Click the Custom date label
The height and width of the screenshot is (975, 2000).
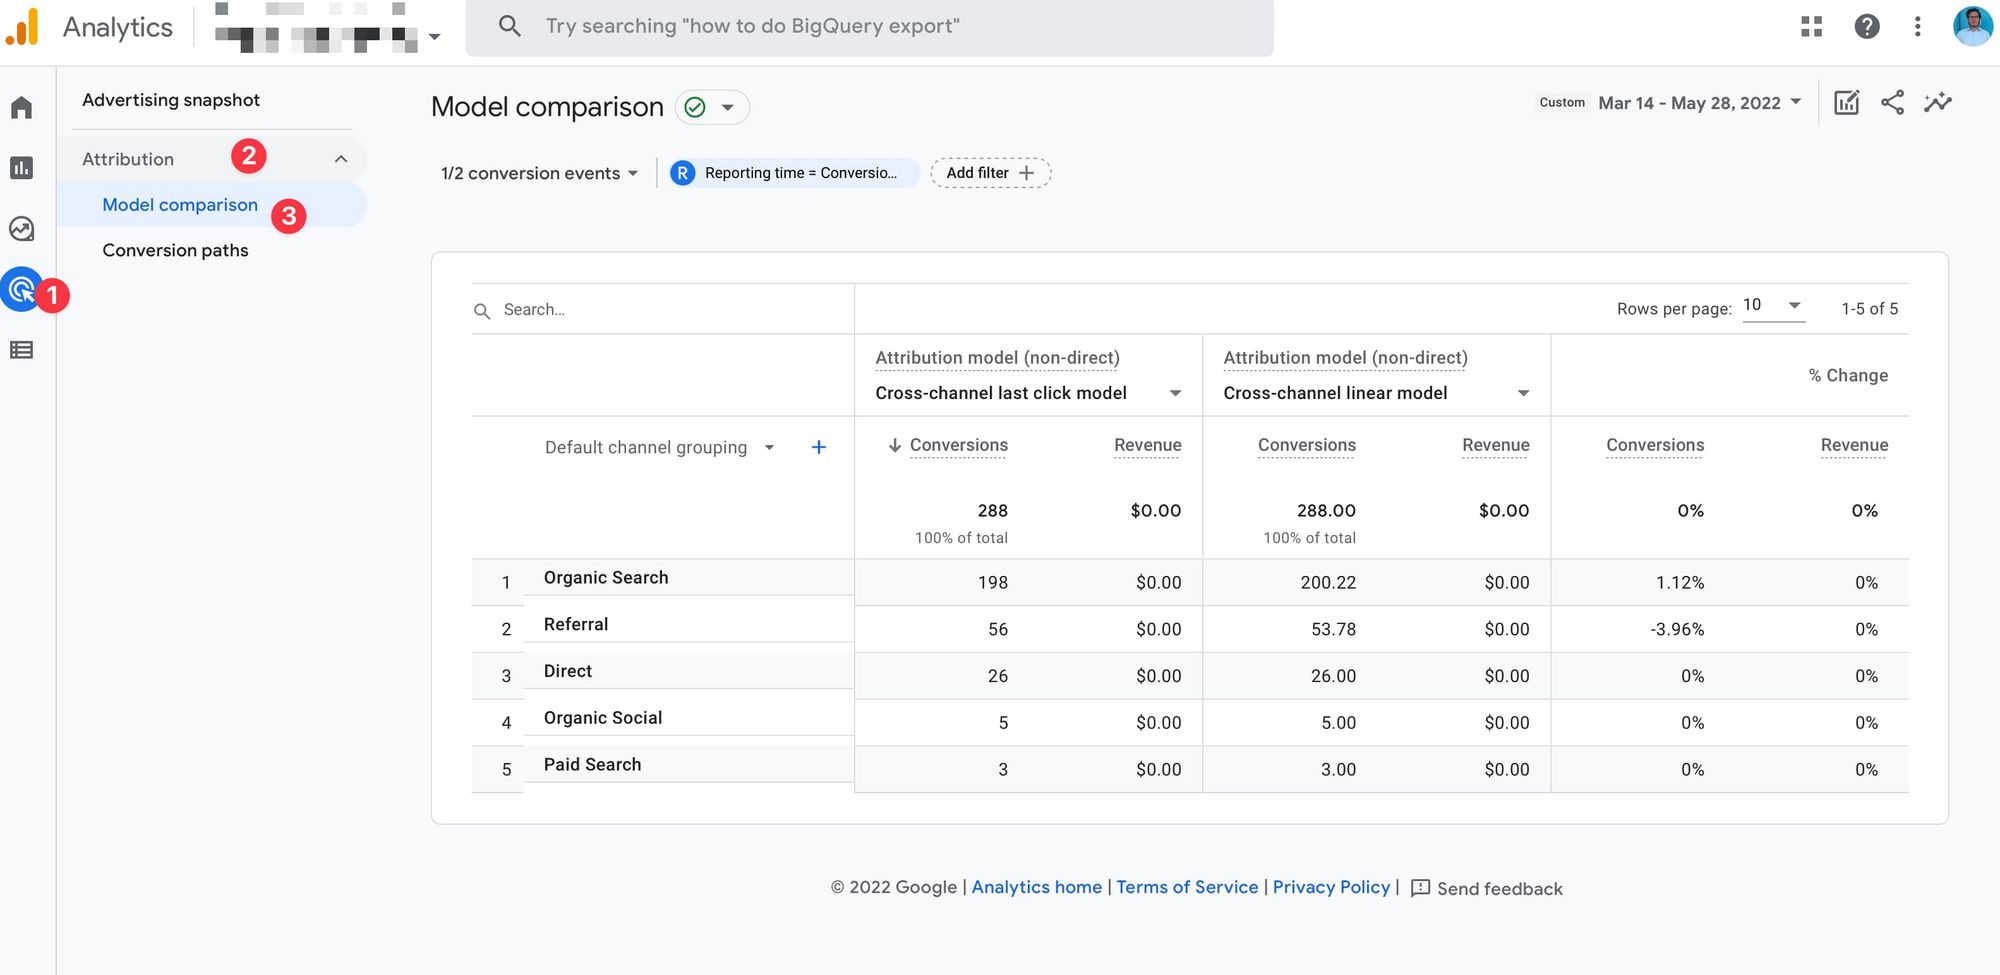click(1562, 102)
